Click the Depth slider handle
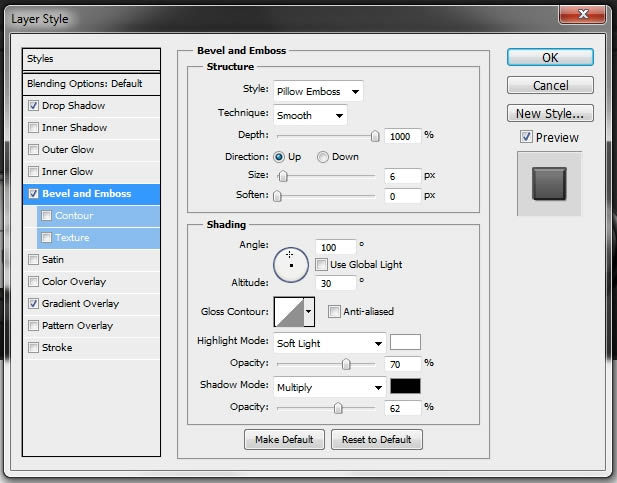The image size is (617, 483). click(375, 136)
